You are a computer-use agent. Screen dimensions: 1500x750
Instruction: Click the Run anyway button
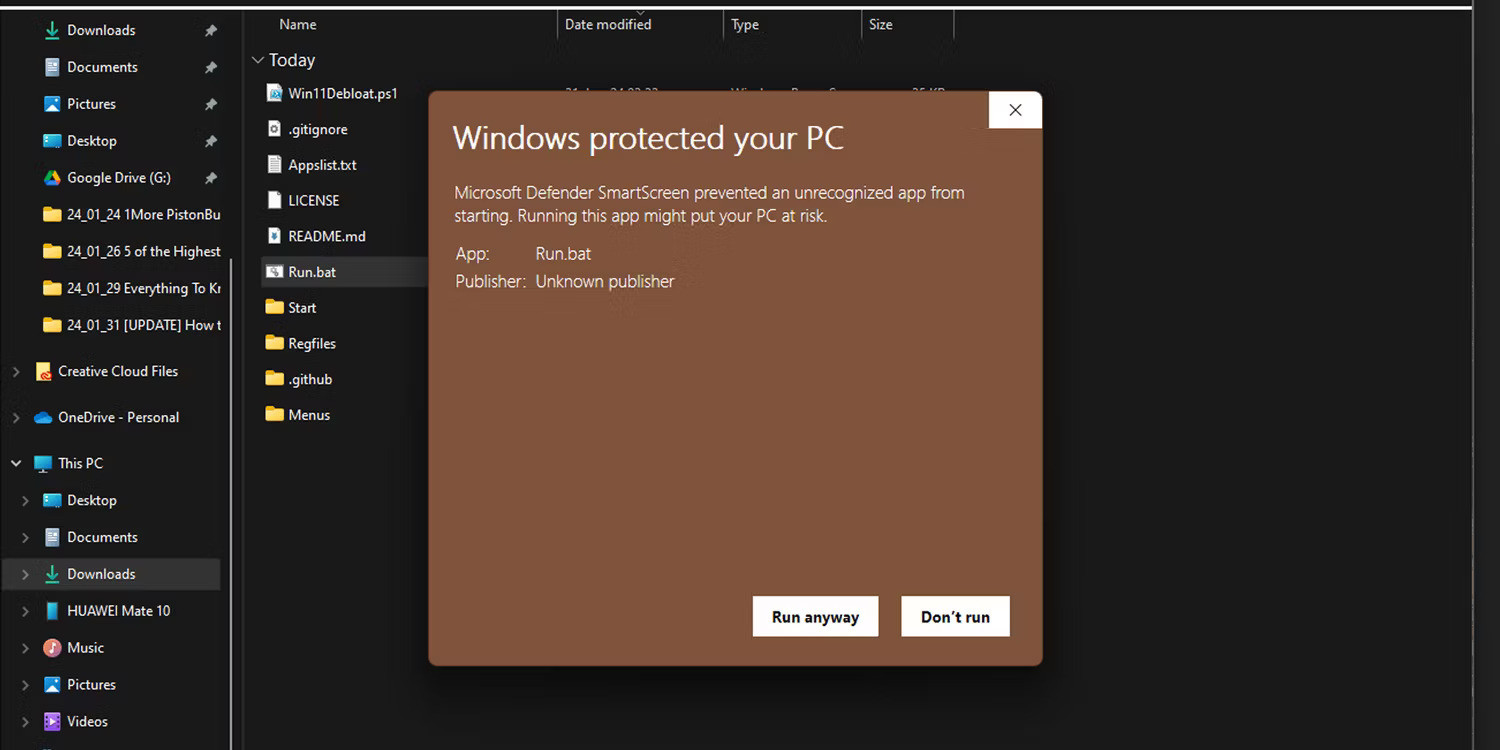pos(814,616)
